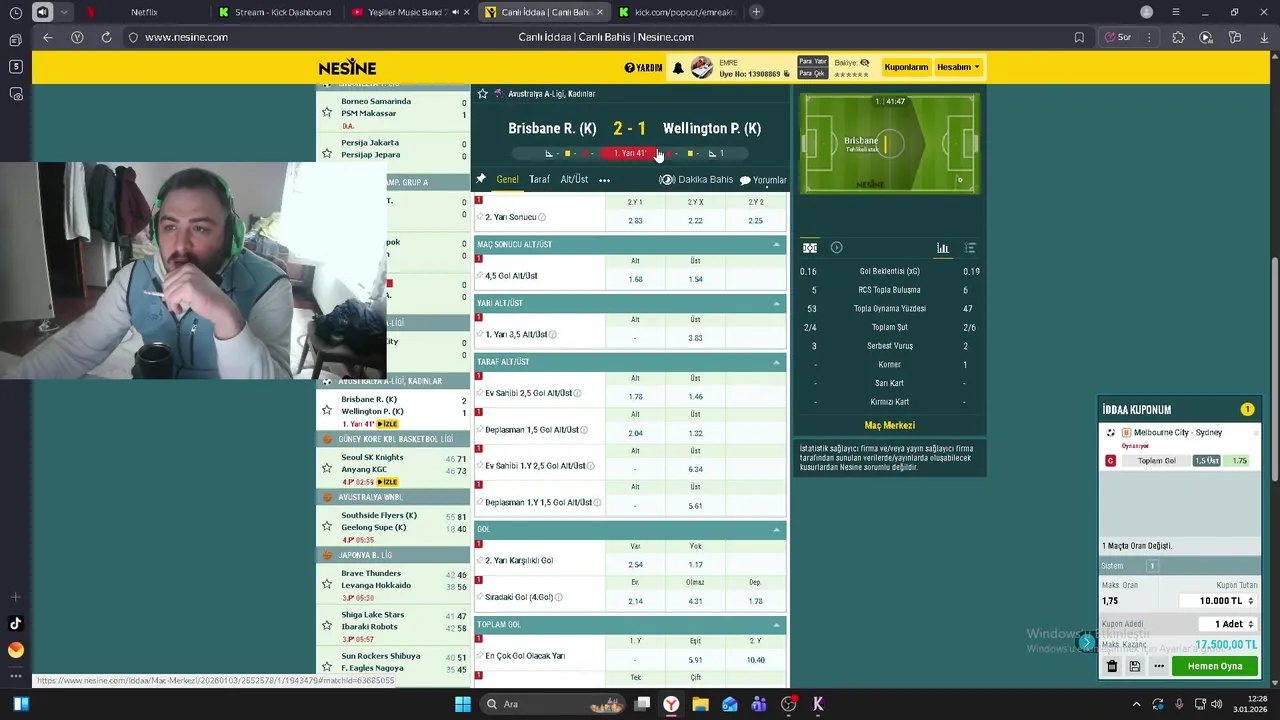Favorite Brisbane R. (K) in sidebar list
1280x720 pixels.
327,410
